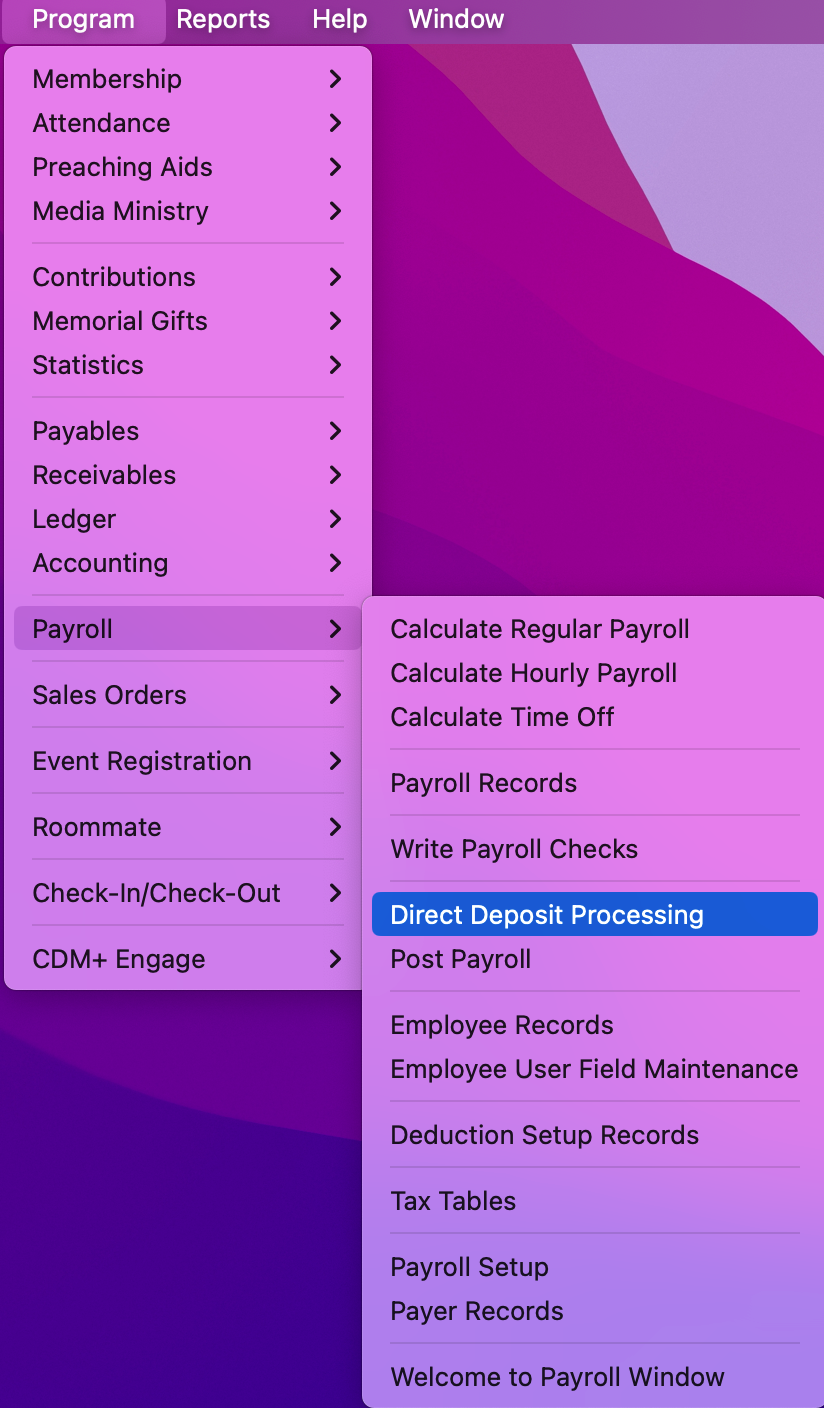Open Employee Records

pos(502,1025)
